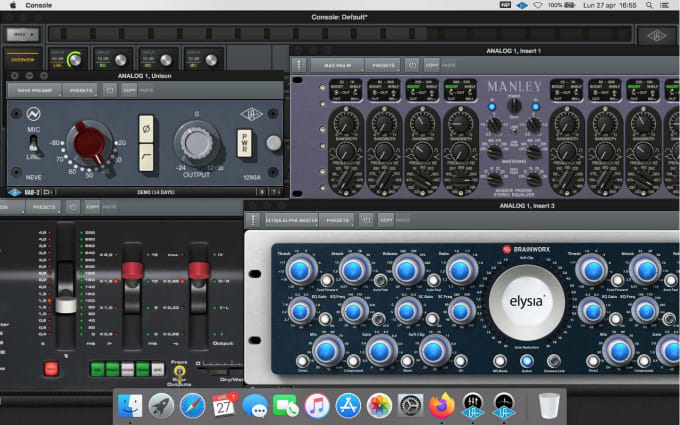680x425 pixels.
Task: Open Presets dropdown in ANALOG 1 Unison window
Action: tap(81, 90)
